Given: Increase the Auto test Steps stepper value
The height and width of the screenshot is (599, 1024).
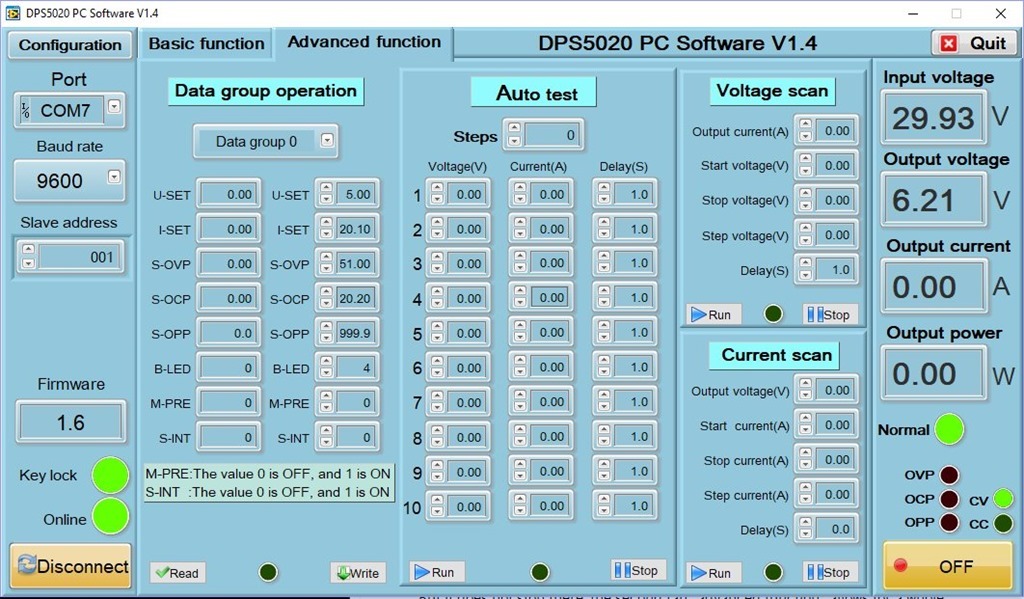Looking at the screenshot, I should click(513, 128).
